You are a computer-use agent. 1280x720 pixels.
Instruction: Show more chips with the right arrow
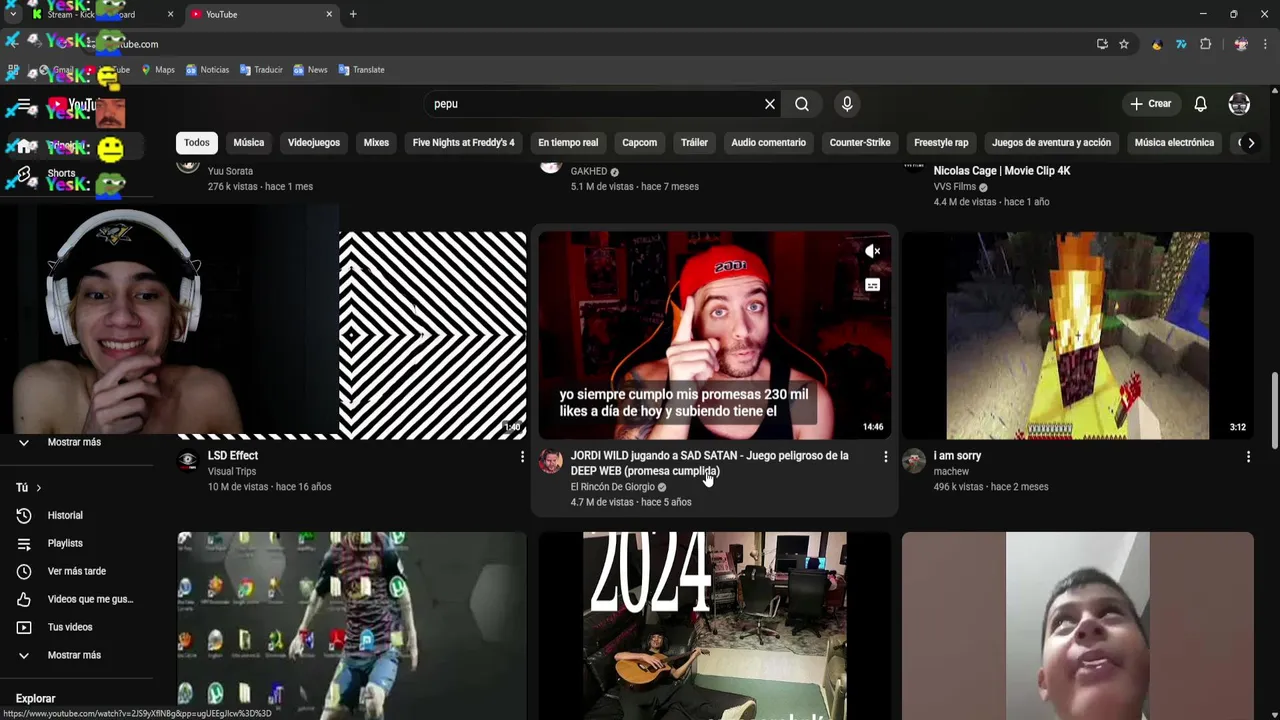tap(1251, 142)
